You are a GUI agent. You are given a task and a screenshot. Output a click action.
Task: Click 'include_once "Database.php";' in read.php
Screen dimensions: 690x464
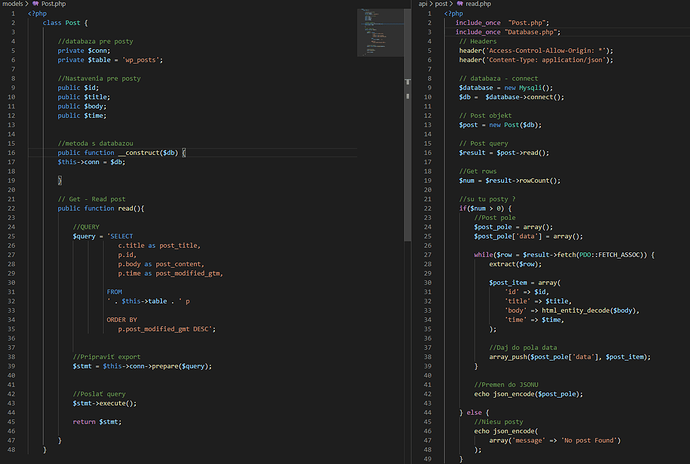click(508, 32)
